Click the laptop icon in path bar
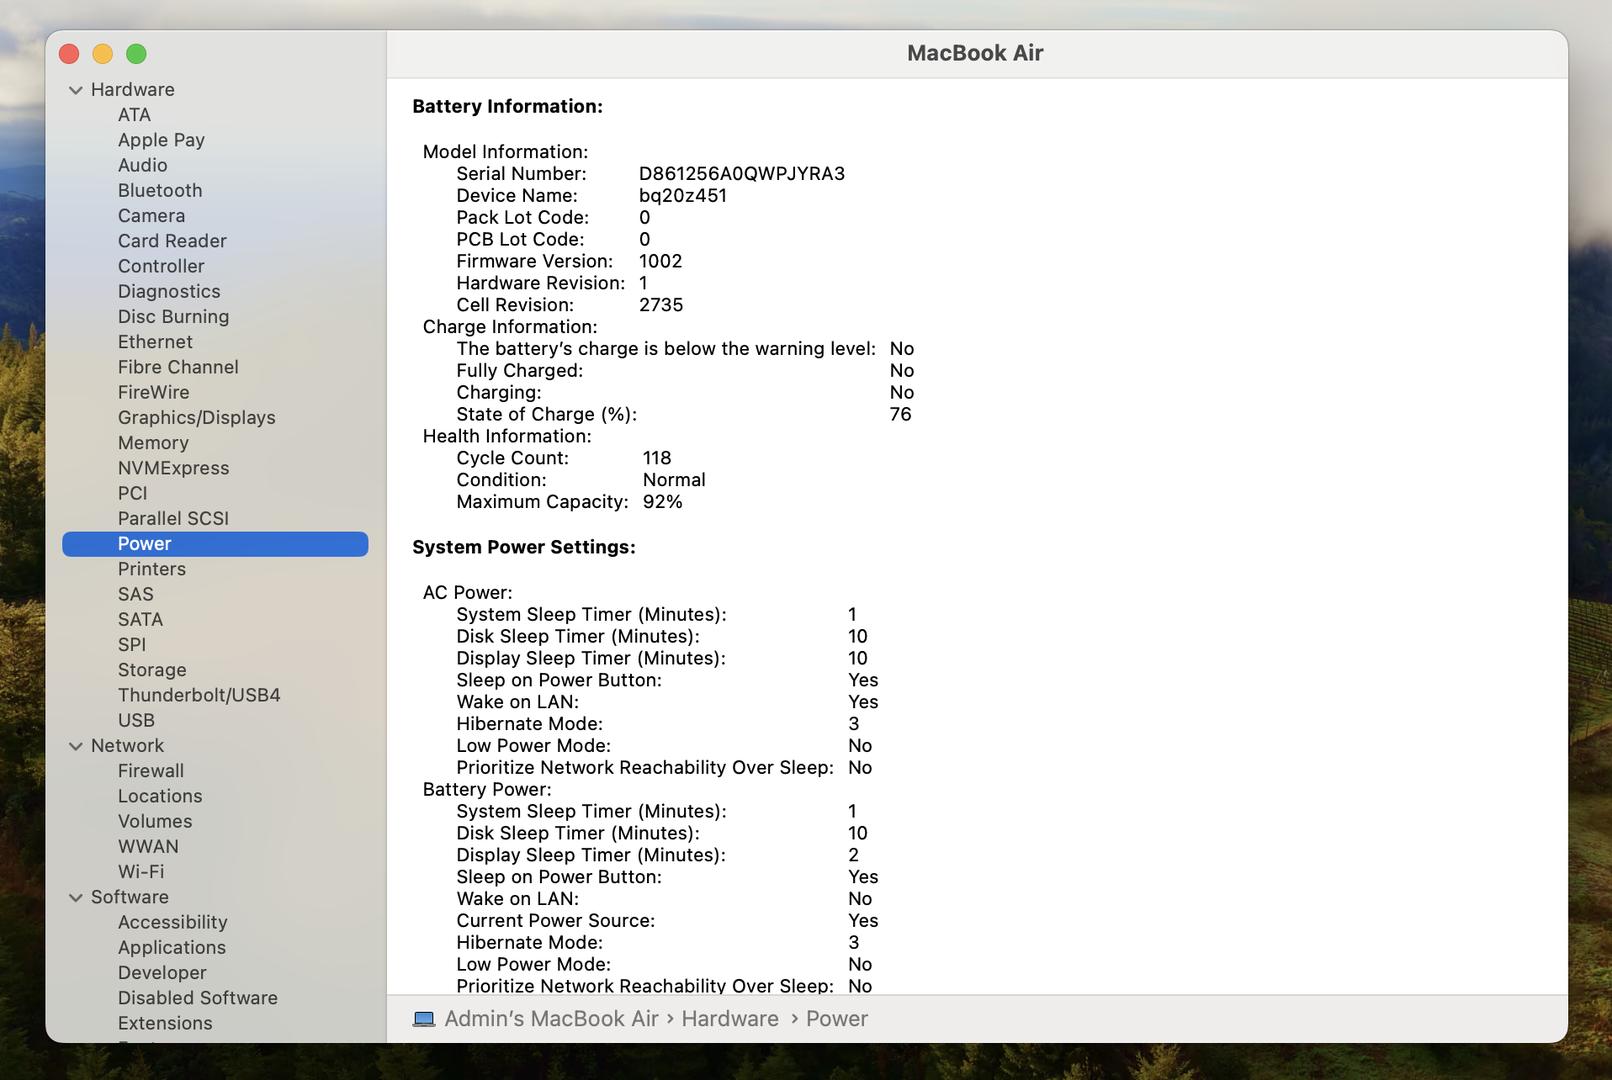The width and height of the screenshot is (1612, 1080). point(424,1019)
